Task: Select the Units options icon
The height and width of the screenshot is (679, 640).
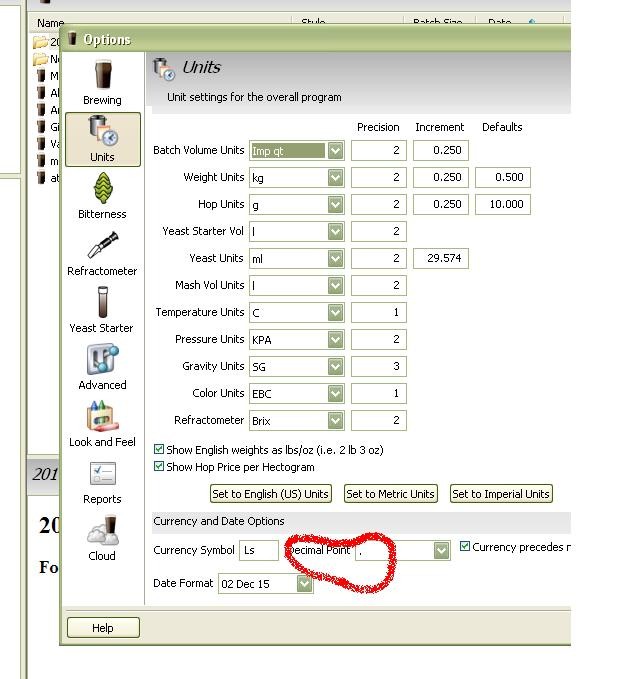Action: [102, 138]
